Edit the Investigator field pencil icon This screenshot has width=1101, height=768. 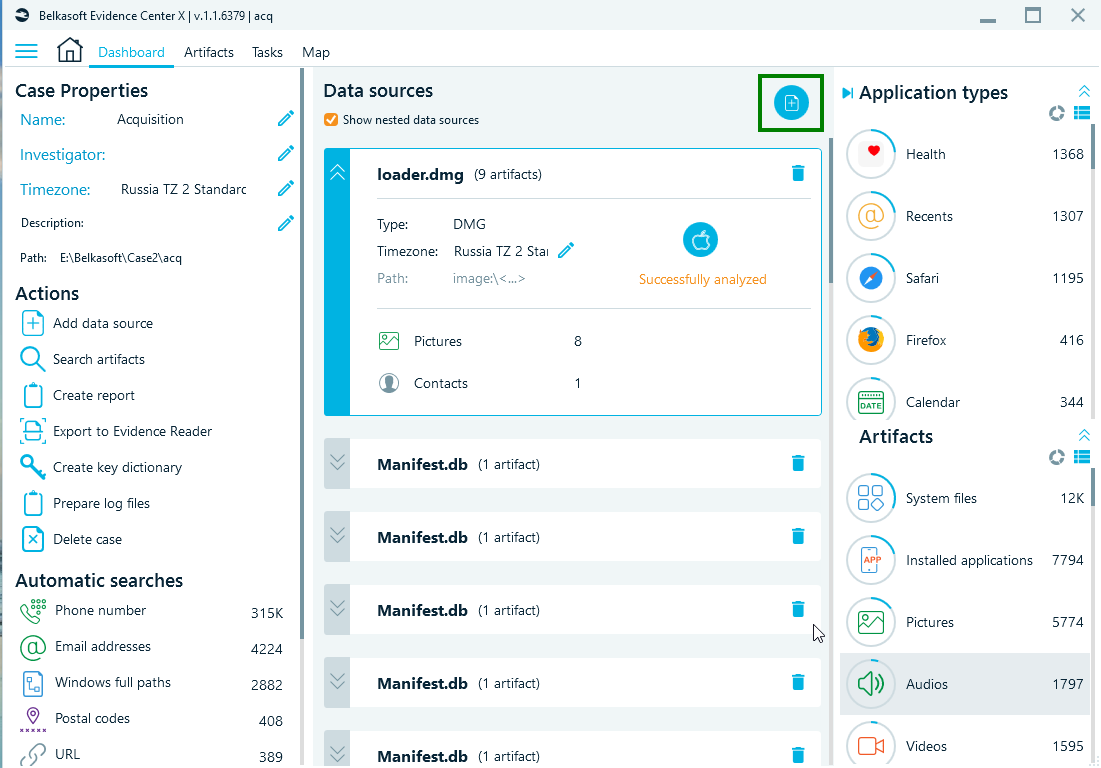click(x=286, y=154)
